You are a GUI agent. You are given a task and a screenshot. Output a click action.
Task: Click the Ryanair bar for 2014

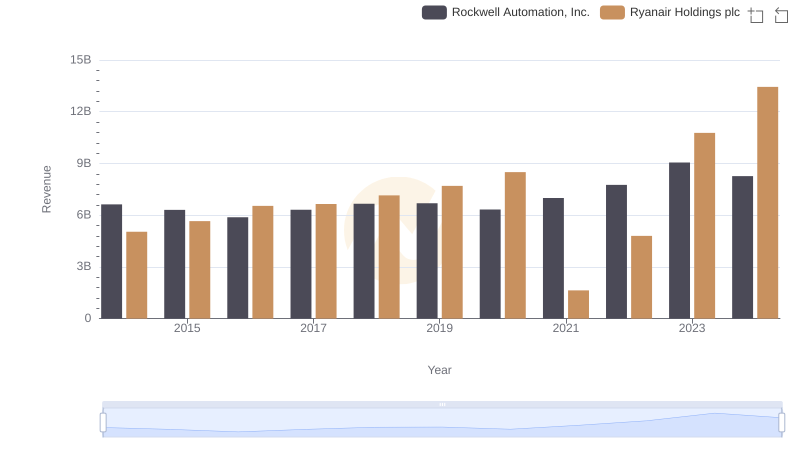(x=137, y=275)
